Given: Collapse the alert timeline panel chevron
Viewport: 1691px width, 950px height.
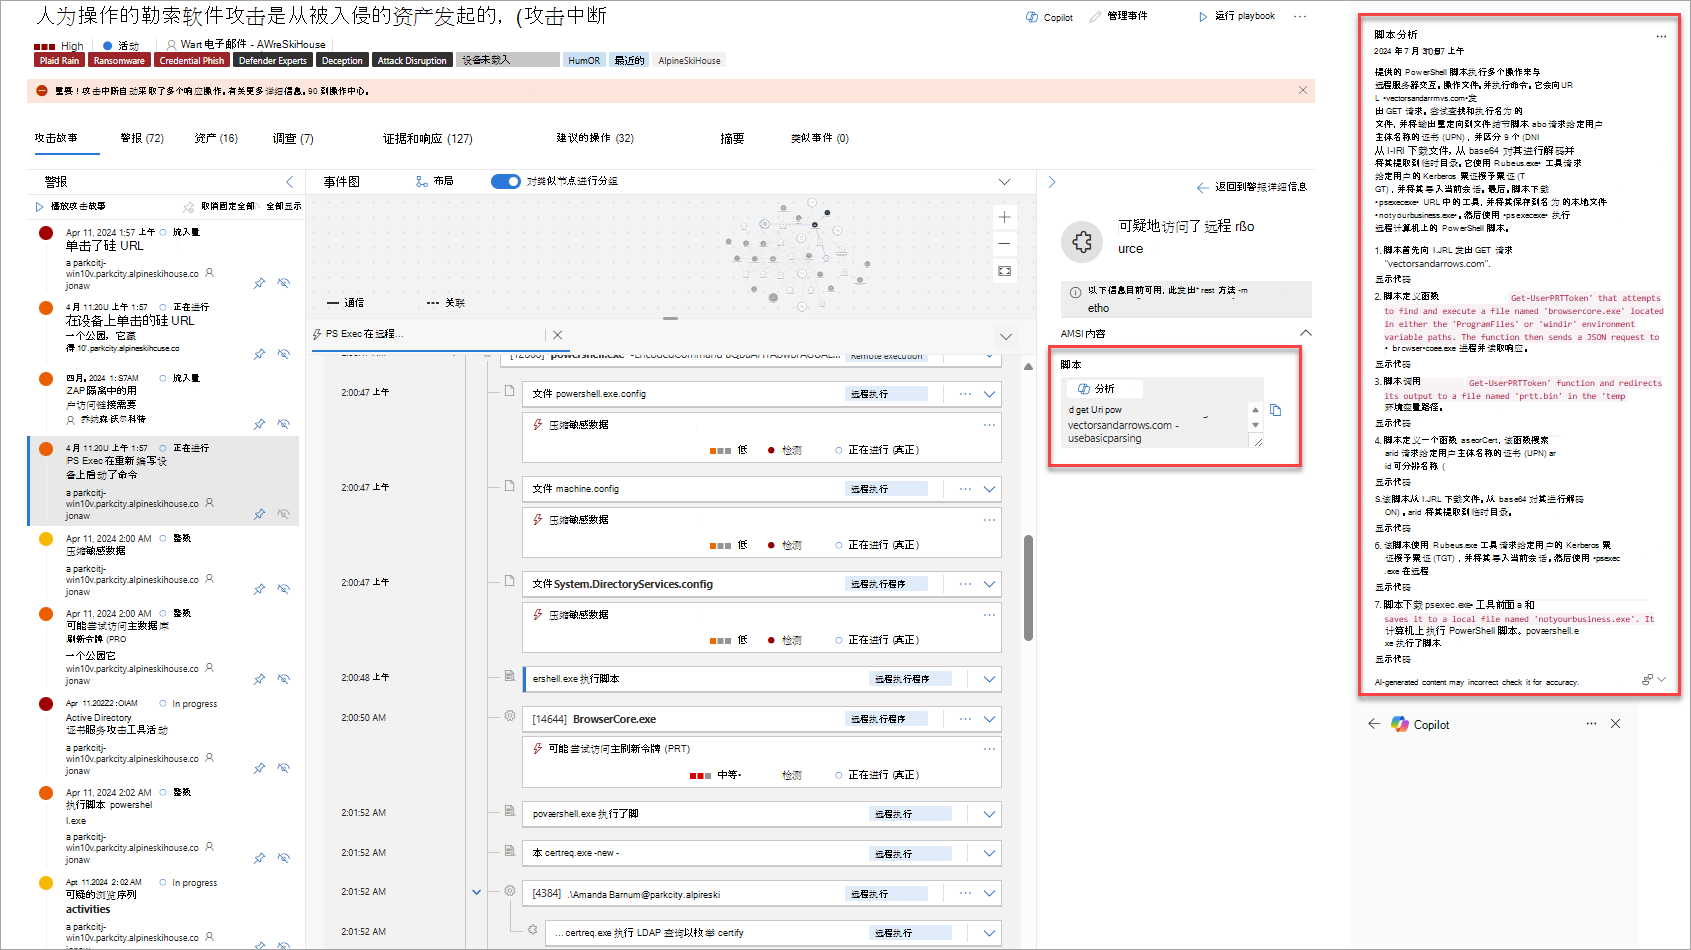Looking at the screenshot, I should (1006, 337).
